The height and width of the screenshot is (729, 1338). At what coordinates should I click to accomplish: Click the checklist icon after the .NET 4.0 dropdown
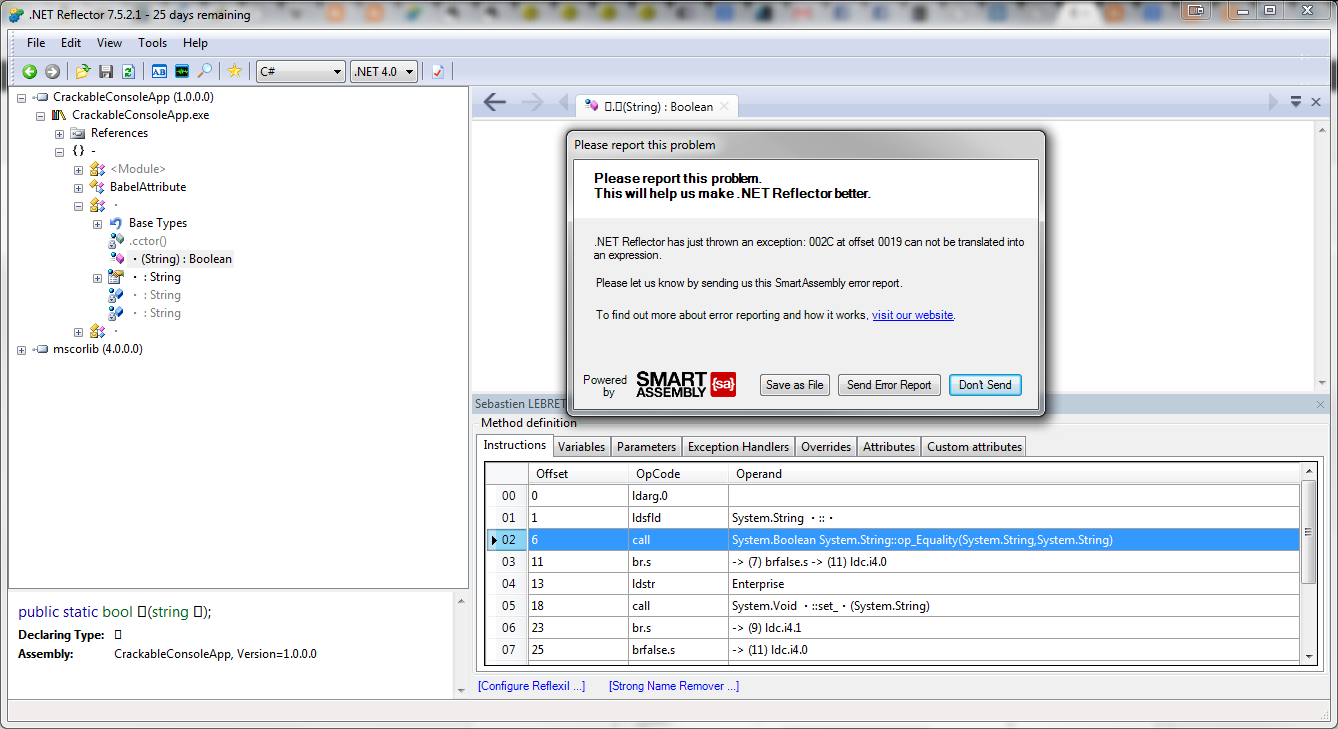(438, 71)
